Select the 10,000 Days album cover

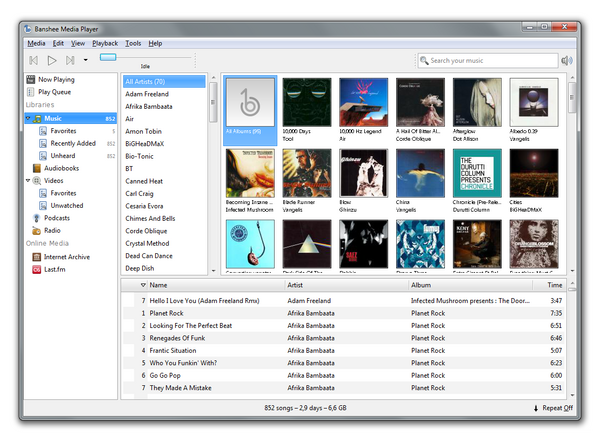[x=307, y=102]
